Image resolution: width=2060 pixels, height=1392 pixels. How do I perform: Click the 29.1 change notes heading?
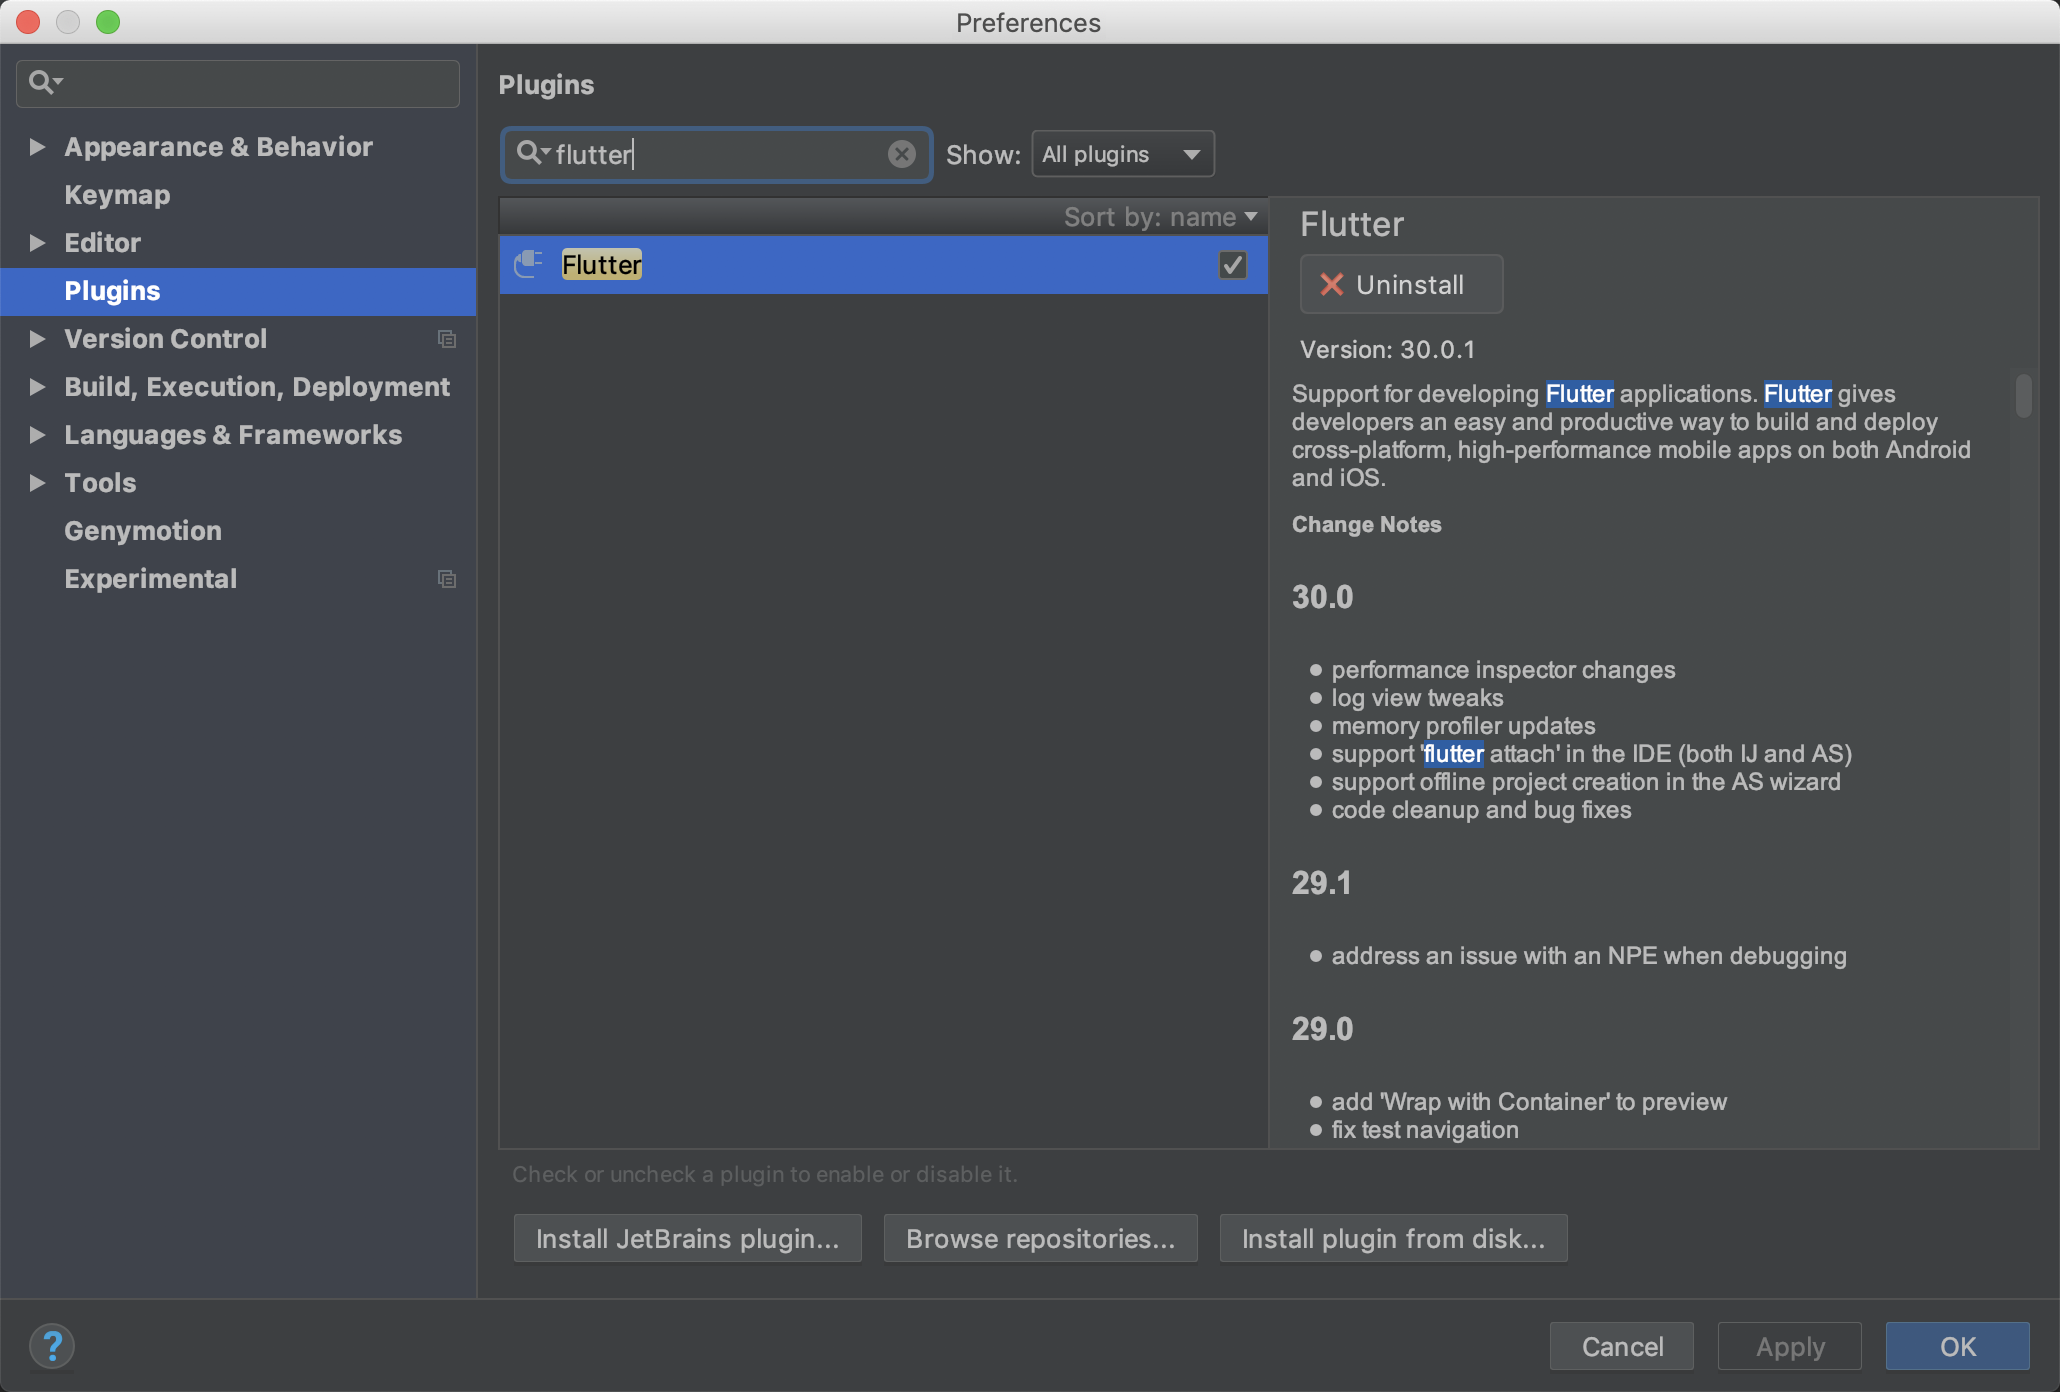point(1321,883)
